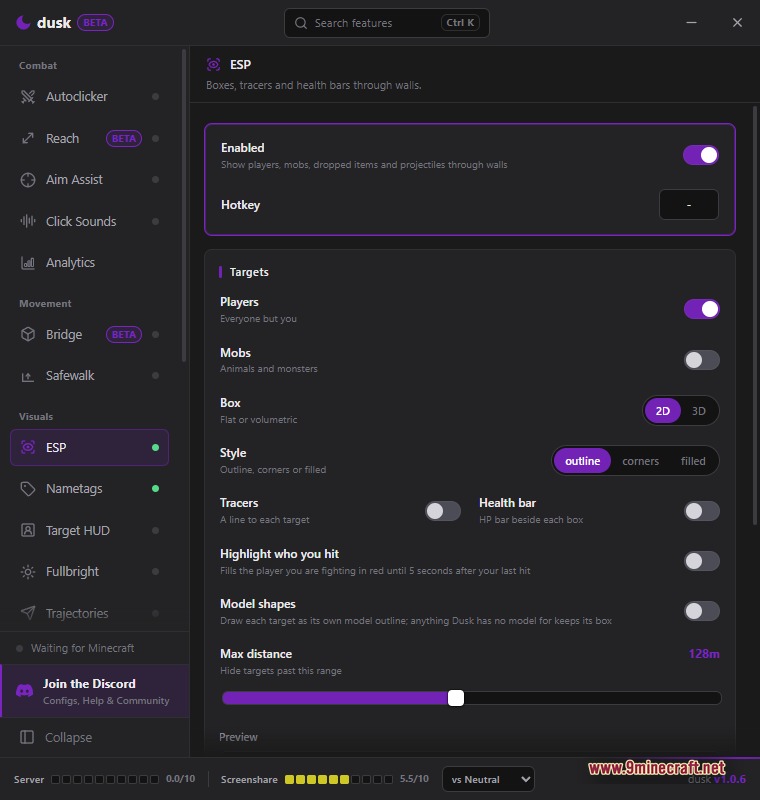Viewport: 760px width, 800px height.
Task: Click the Target HUD portrait icon
Action: point(28,530)
